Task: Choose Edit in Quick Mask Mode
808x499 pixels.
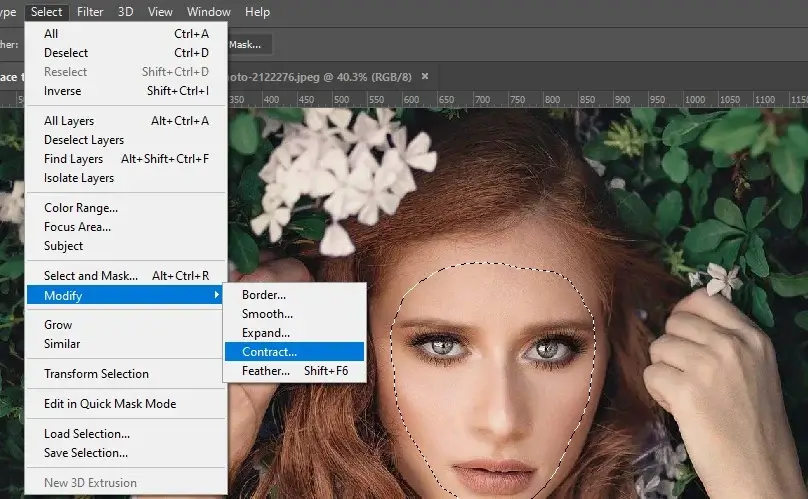Action: (126, 404)
